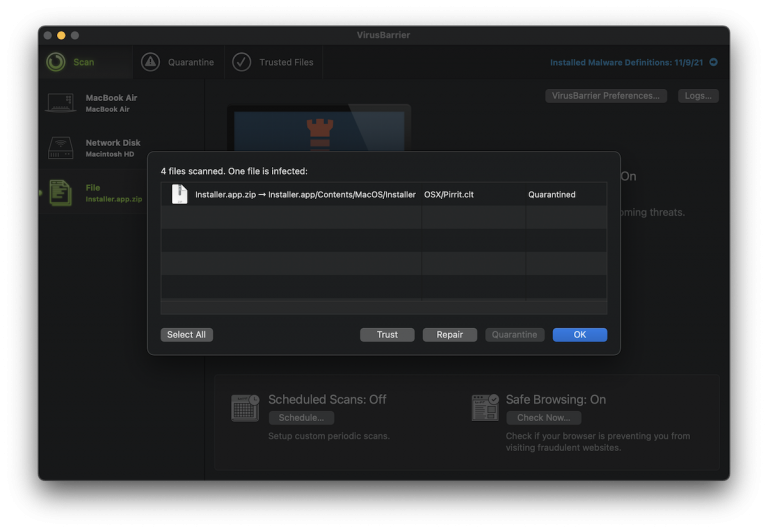
Task: Open the Logs window
Action: point(698,96)
